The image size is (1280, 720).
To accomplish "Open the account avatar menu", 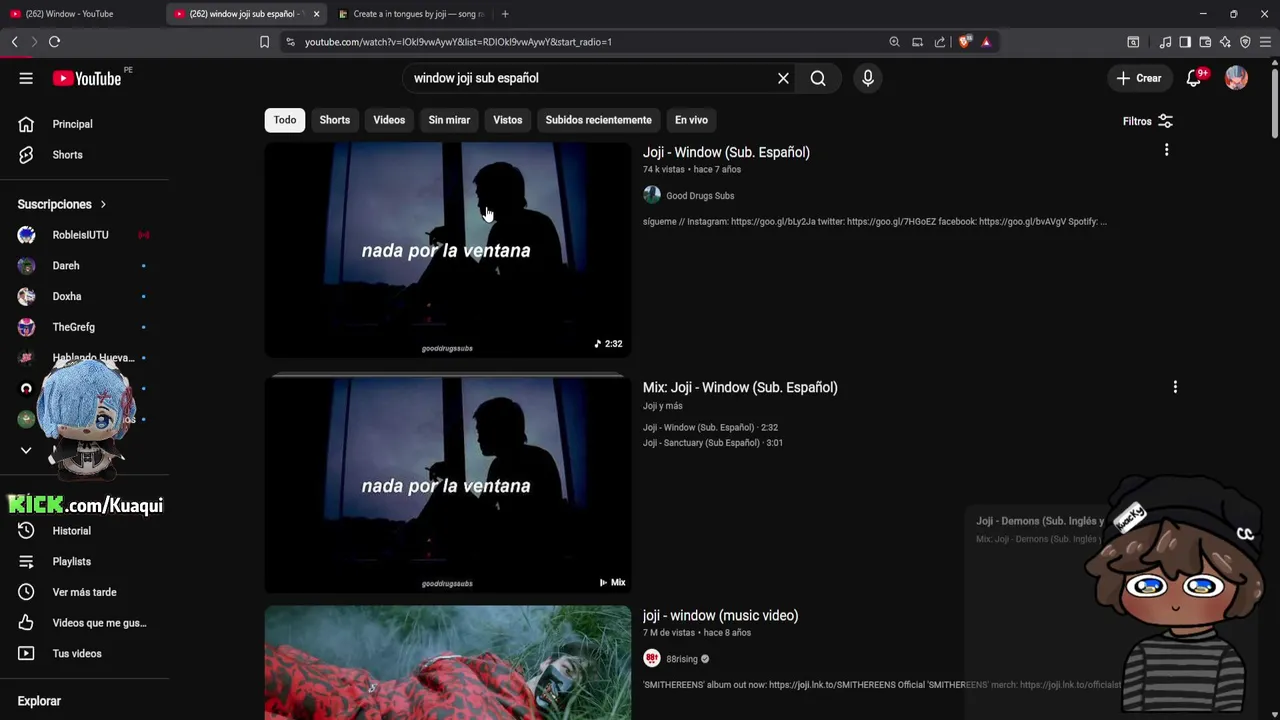I will tap(1236, 78).
